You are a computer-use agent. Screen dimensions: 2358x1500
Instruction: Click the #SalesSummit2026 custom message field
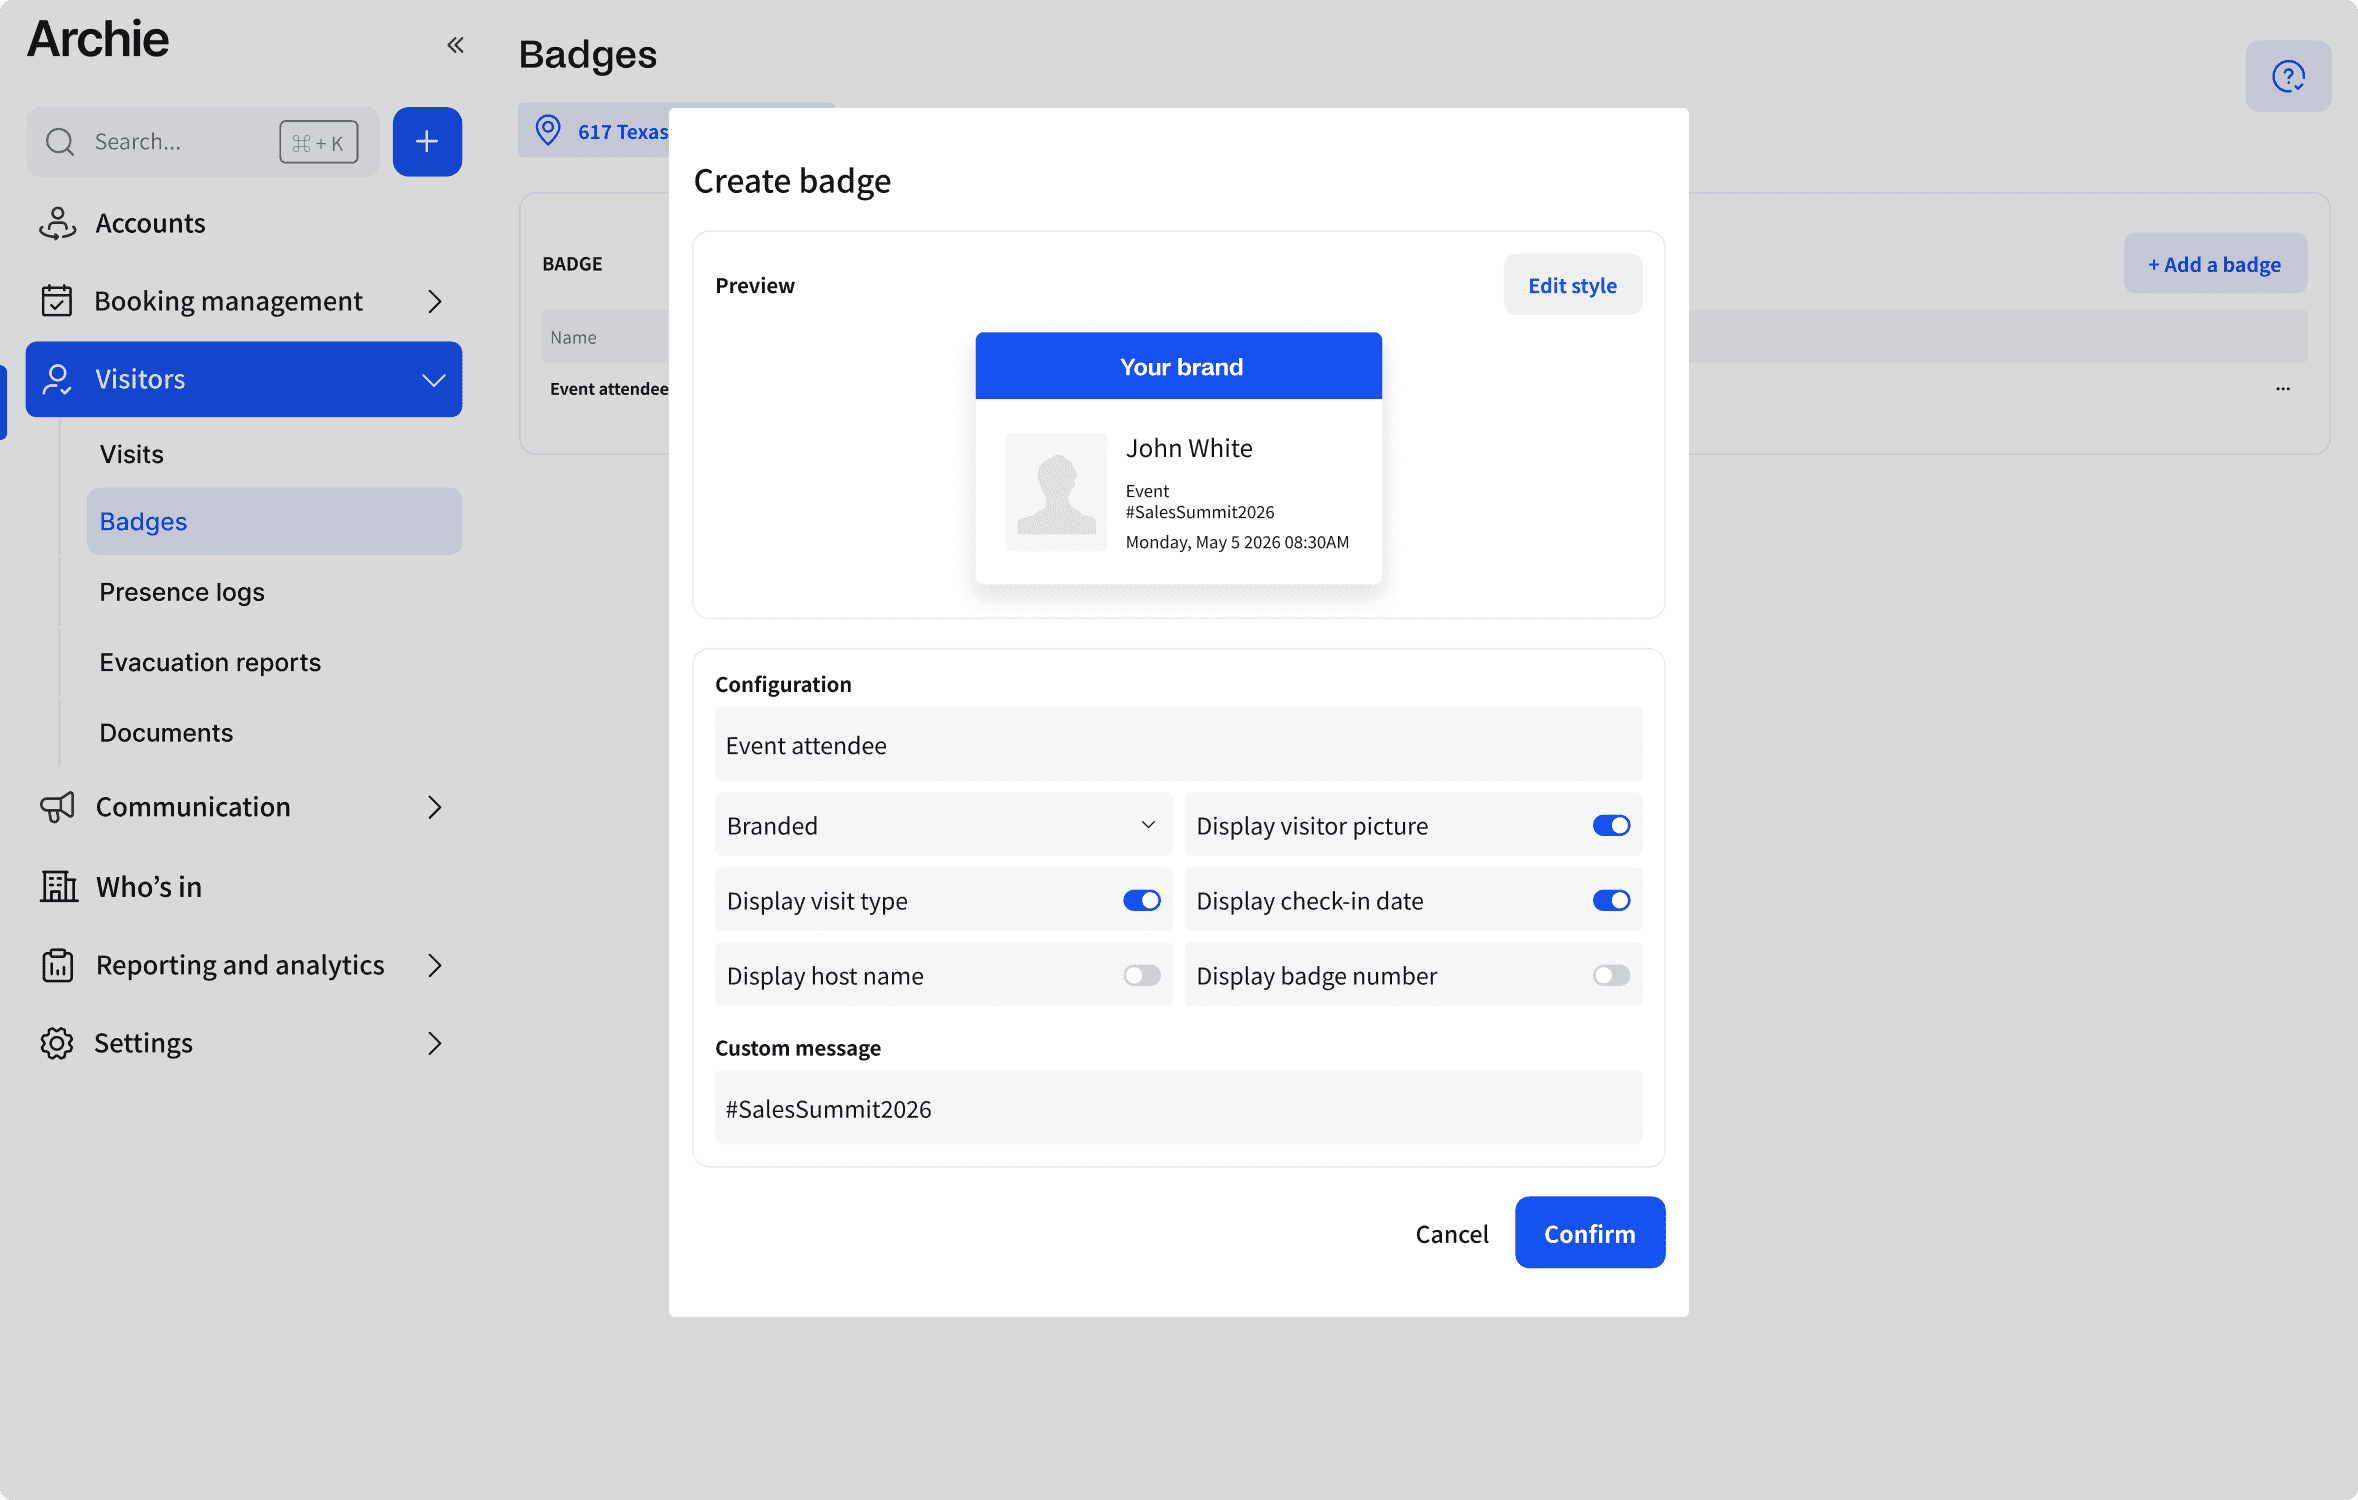pos(1178,1108)
